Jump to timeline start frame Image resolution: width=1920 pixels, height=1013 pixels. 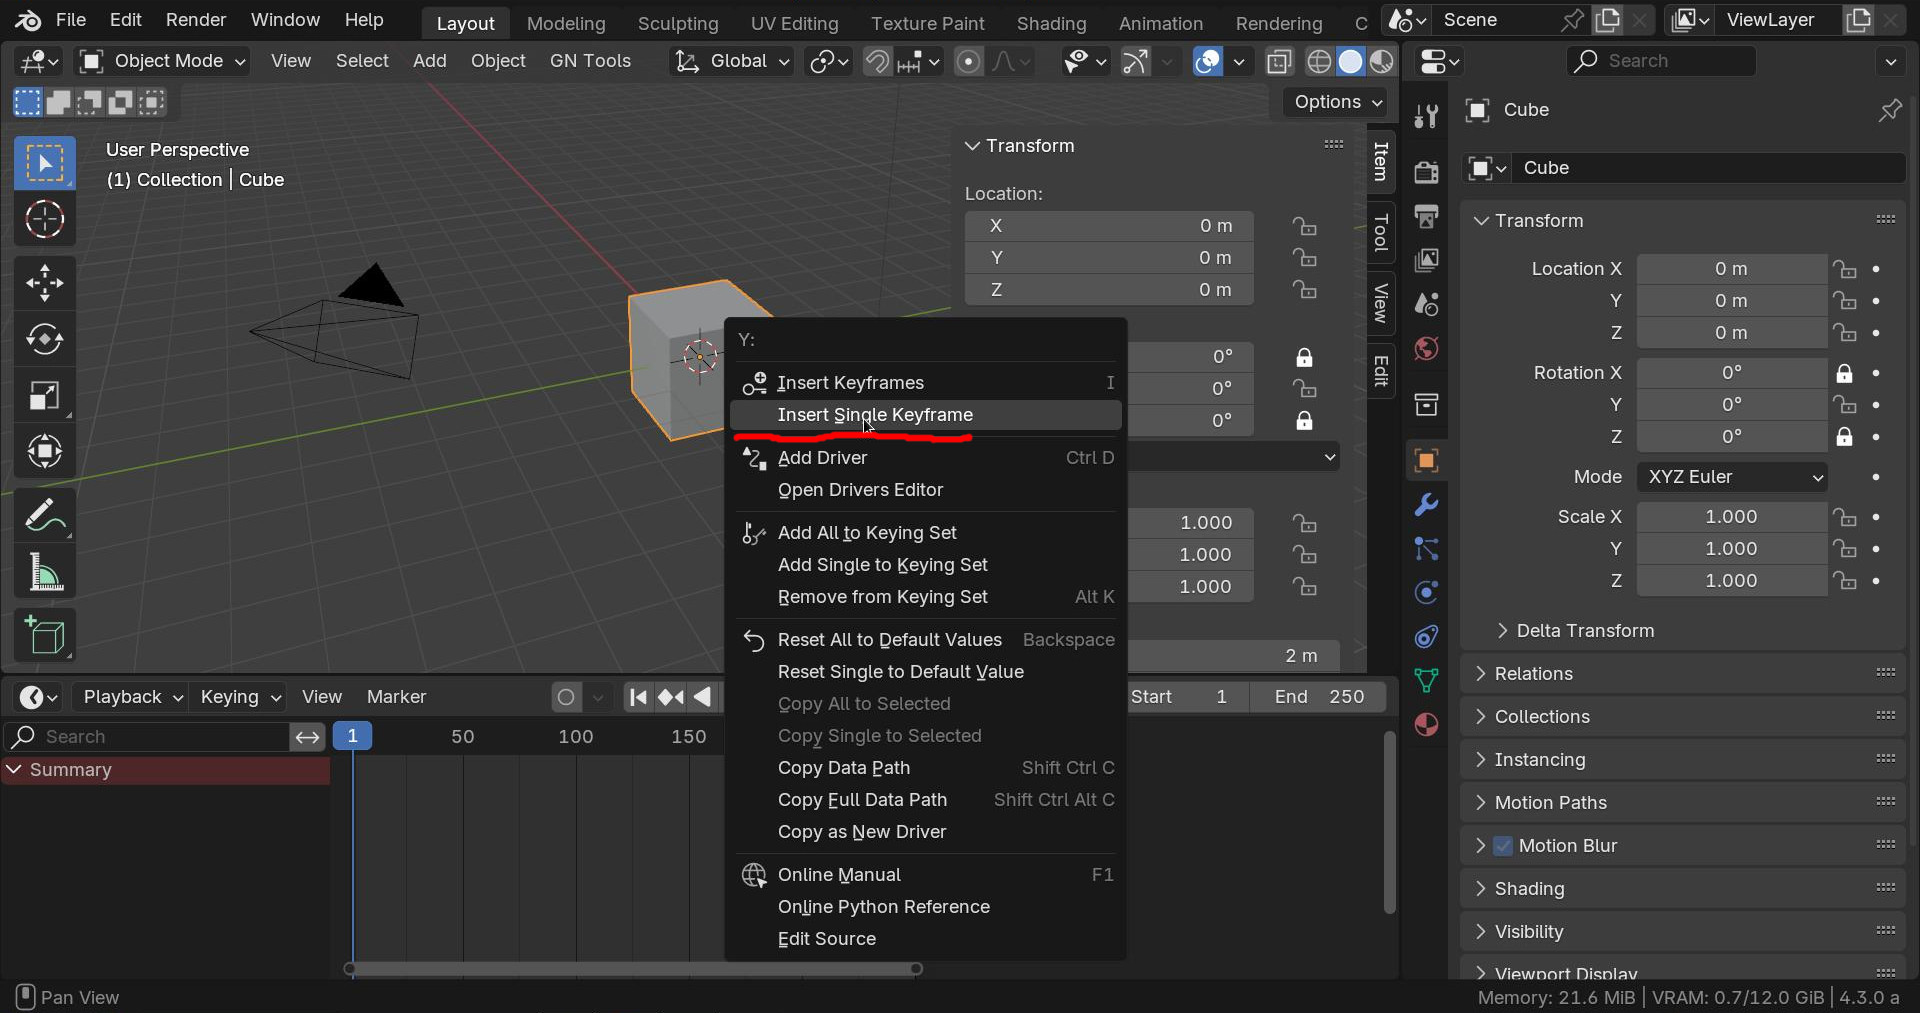(x=638, y=697)
